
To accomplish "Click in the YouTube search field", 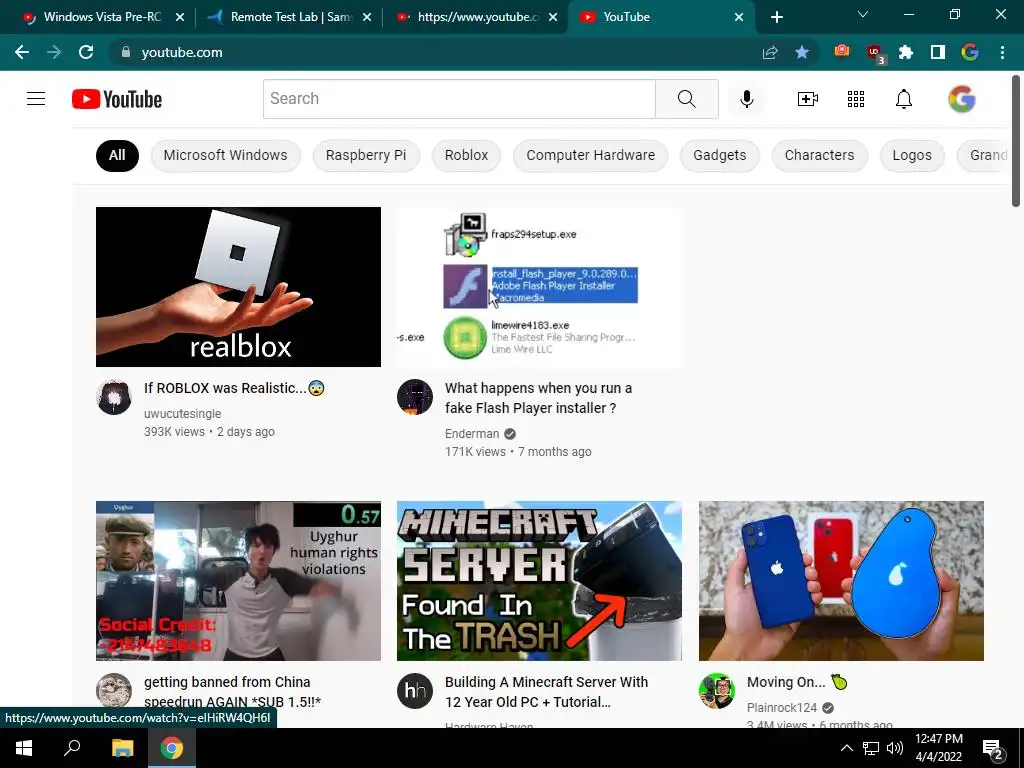I will tap(459, 99).
